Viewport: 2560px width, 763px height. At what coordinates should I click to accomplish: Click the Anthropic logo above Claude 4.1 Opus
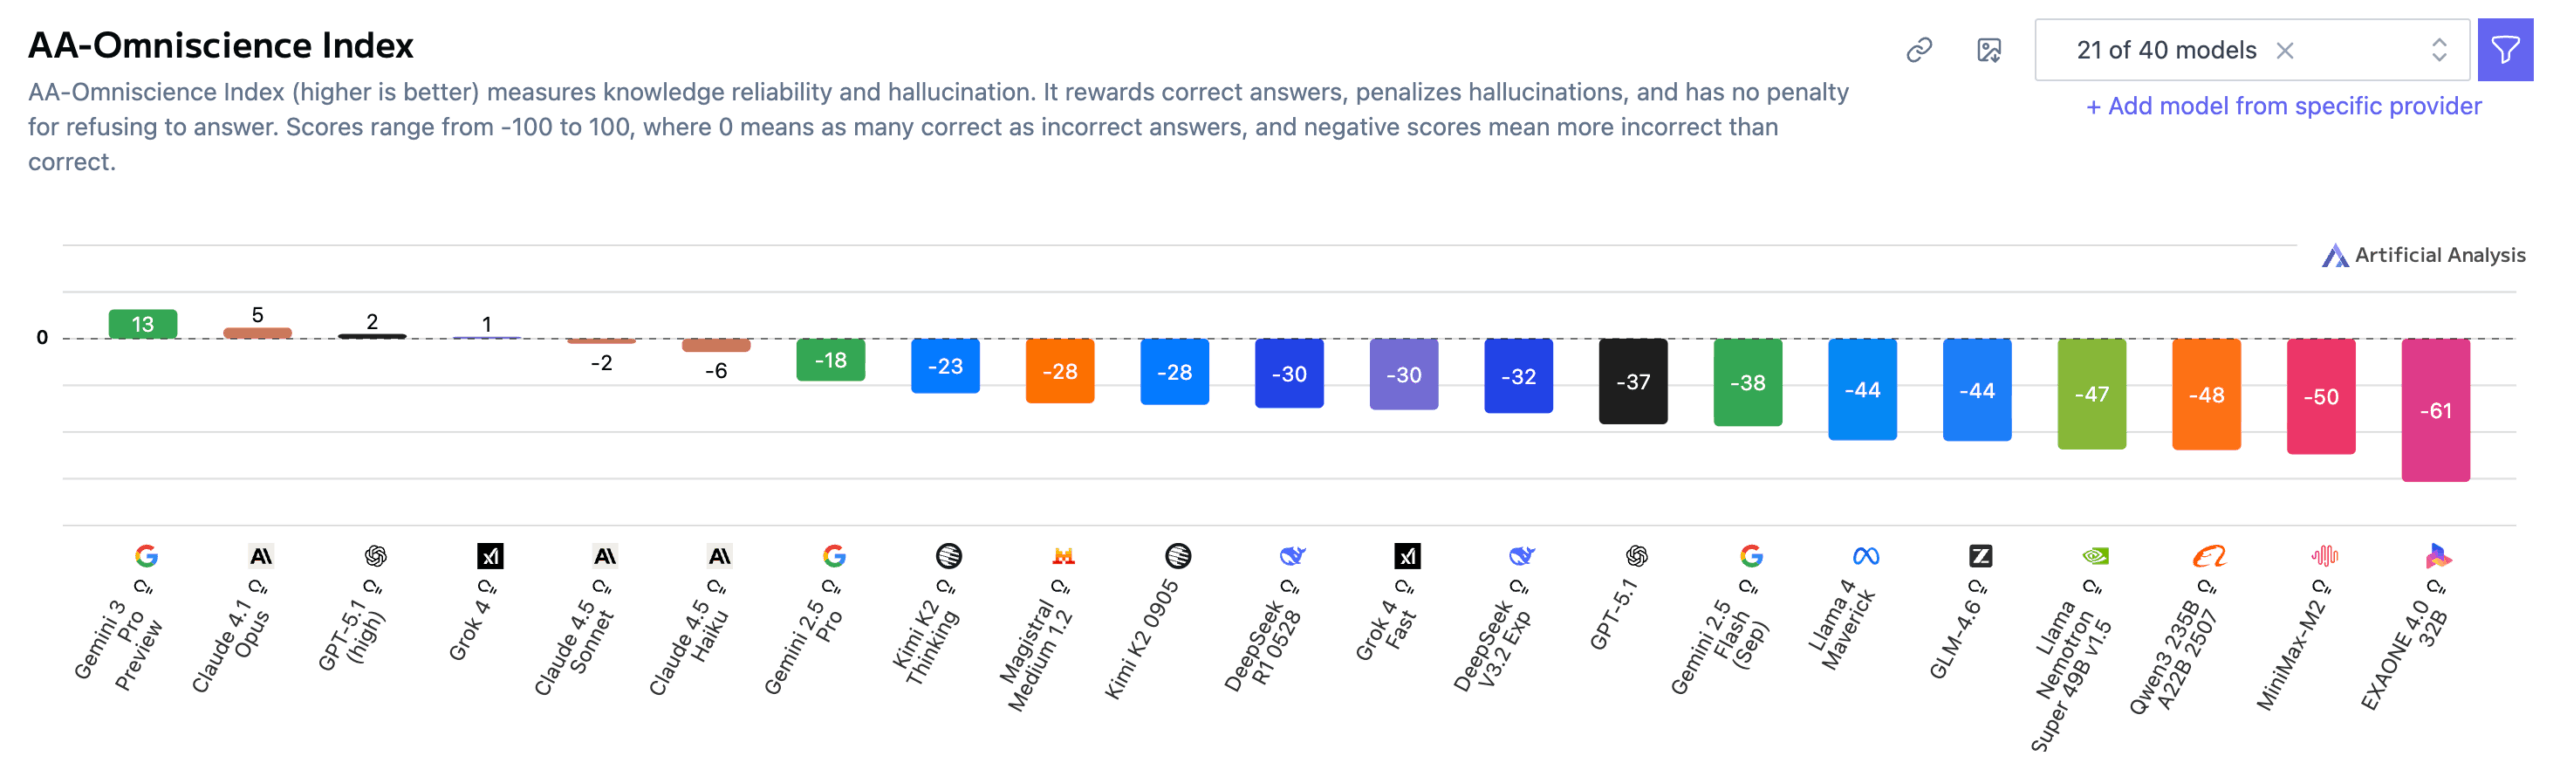[x=261, y=555]
